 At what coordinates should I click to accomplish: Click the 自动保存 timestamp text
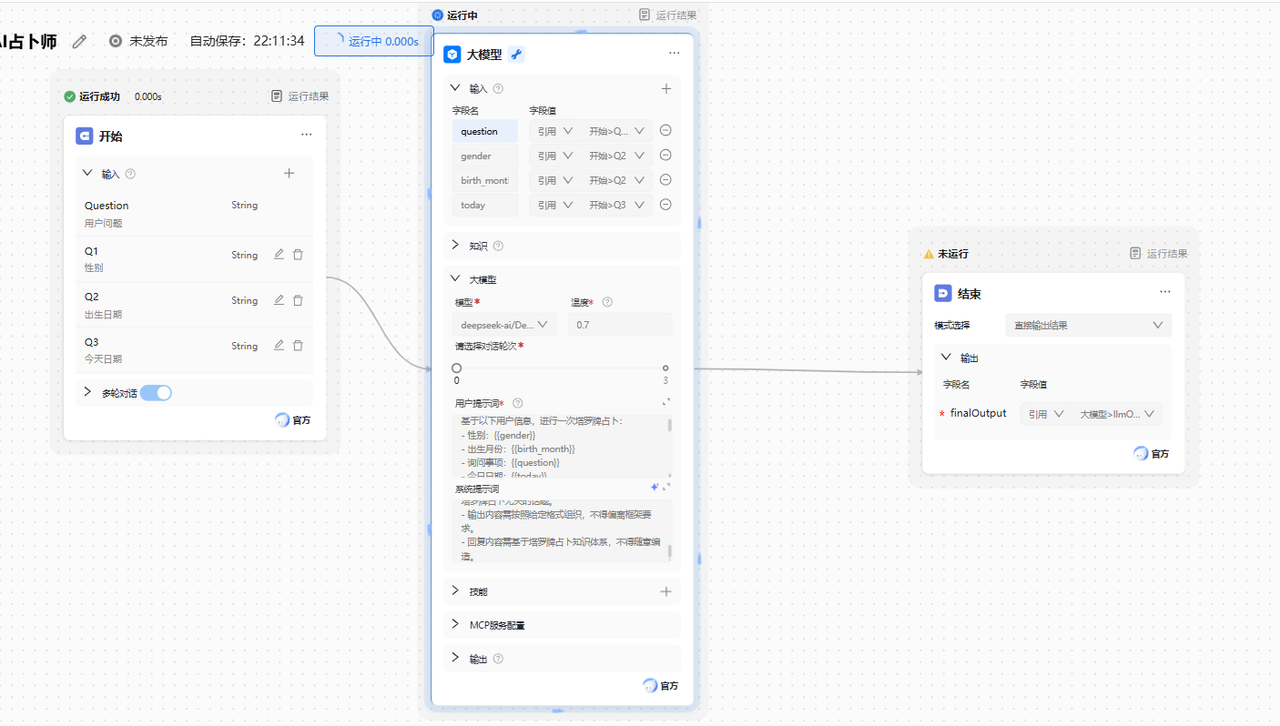247,41
